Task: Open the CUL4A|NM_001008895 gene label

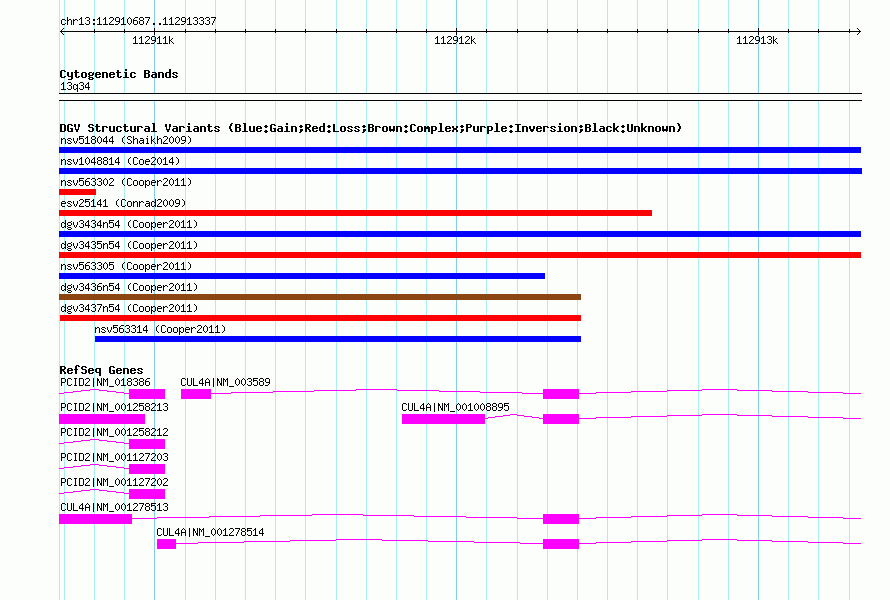Action: click(455, 407)
